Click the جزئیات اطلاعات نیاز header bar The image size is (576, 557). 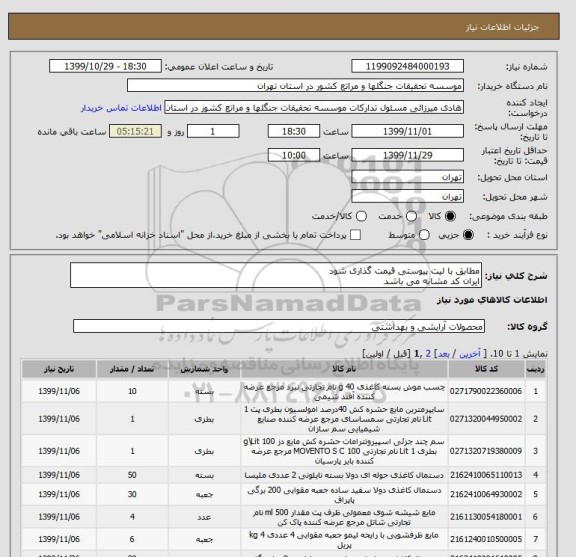284,26
